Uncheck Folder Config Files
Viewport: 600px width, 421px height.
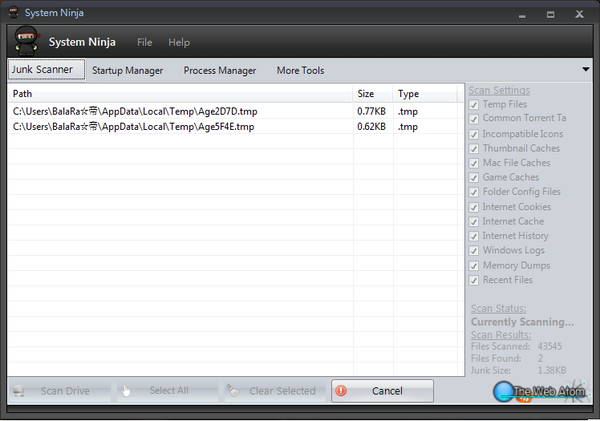tap(474, 192)
